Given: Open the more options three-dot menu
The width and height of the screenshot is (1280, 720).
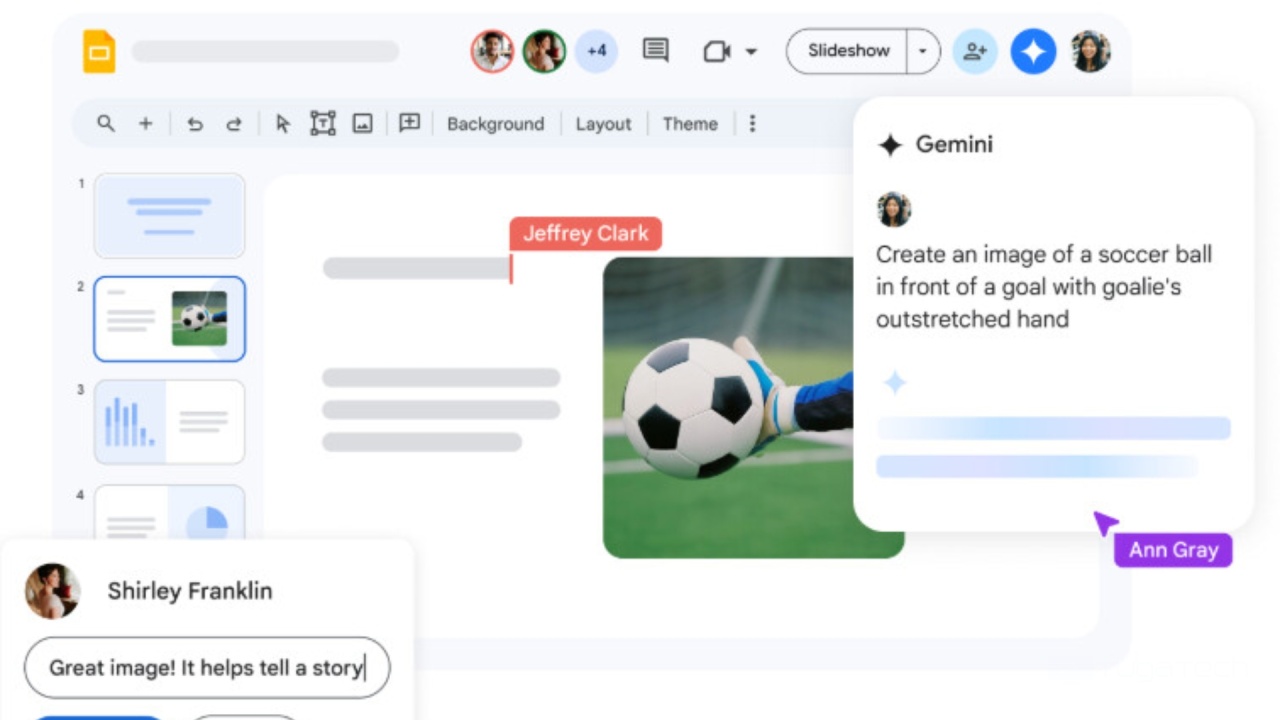Looking at the screenshot, I should 752,124.
